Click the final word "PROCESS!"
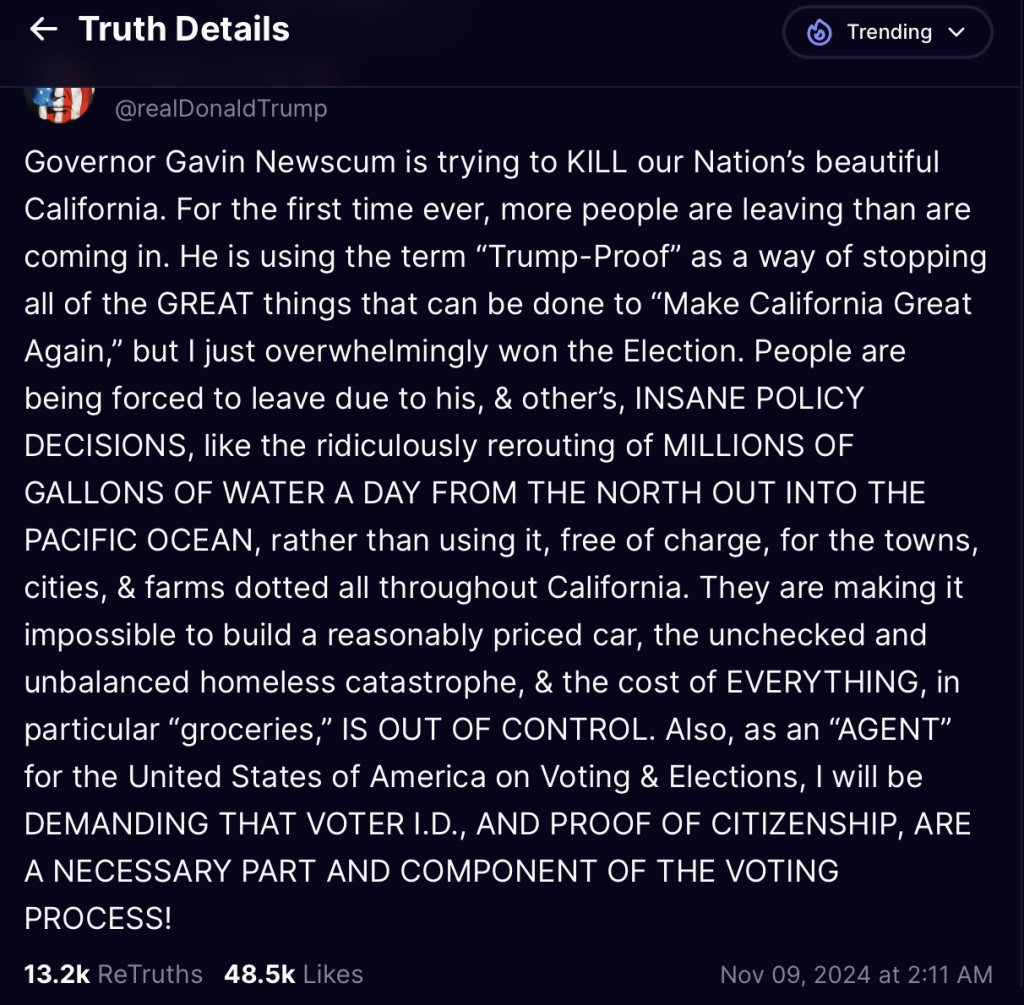Screen dimensions: 1024x1005 [98, 918]
